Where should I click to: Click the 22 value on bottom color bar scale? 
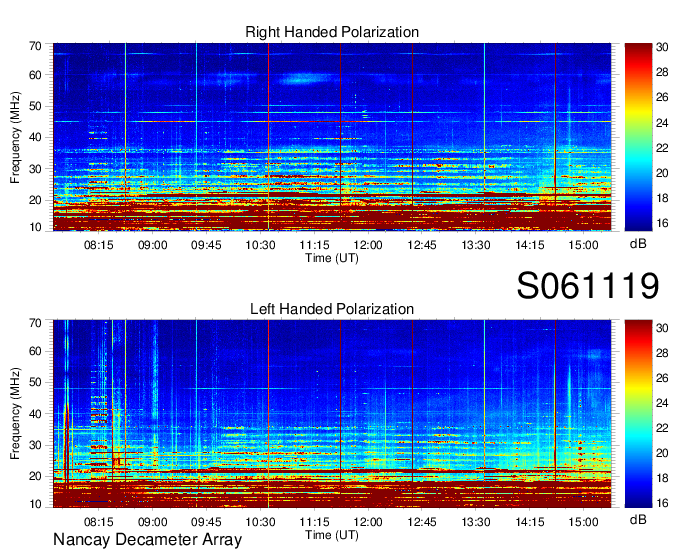tap(662, 428)
